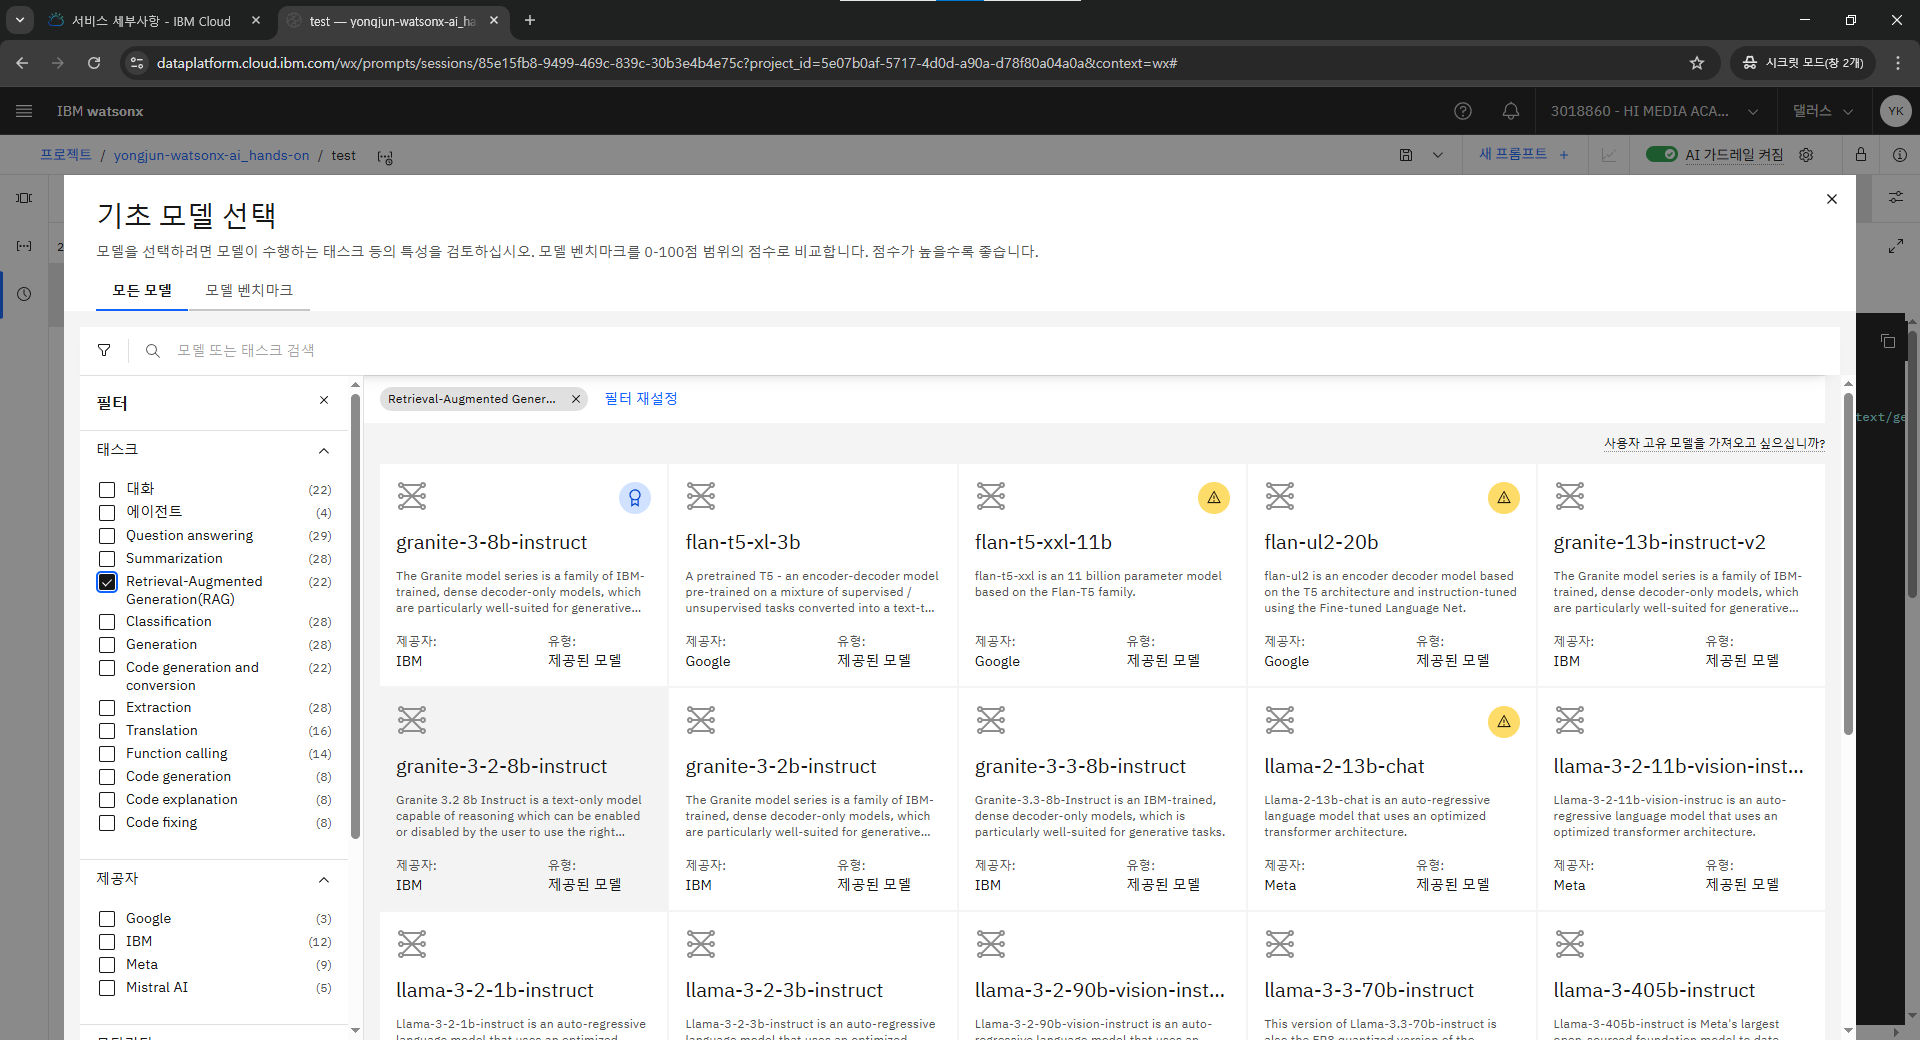Select the granite-3-3-8b-instruct model card
1920x1040 pixels.
point(1102,799)
